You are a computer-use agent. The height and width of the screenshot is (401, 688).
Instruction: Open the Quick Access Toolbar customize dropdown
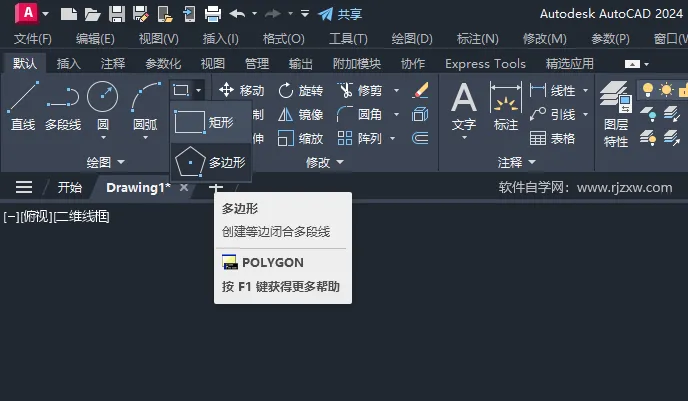(305, 14)
